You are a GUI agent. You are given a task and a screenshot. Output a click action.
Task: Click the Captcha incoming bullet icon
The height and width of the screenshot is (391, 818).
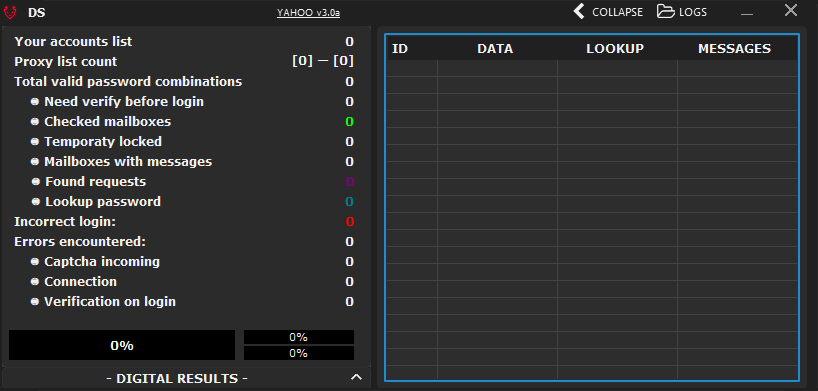35,262
